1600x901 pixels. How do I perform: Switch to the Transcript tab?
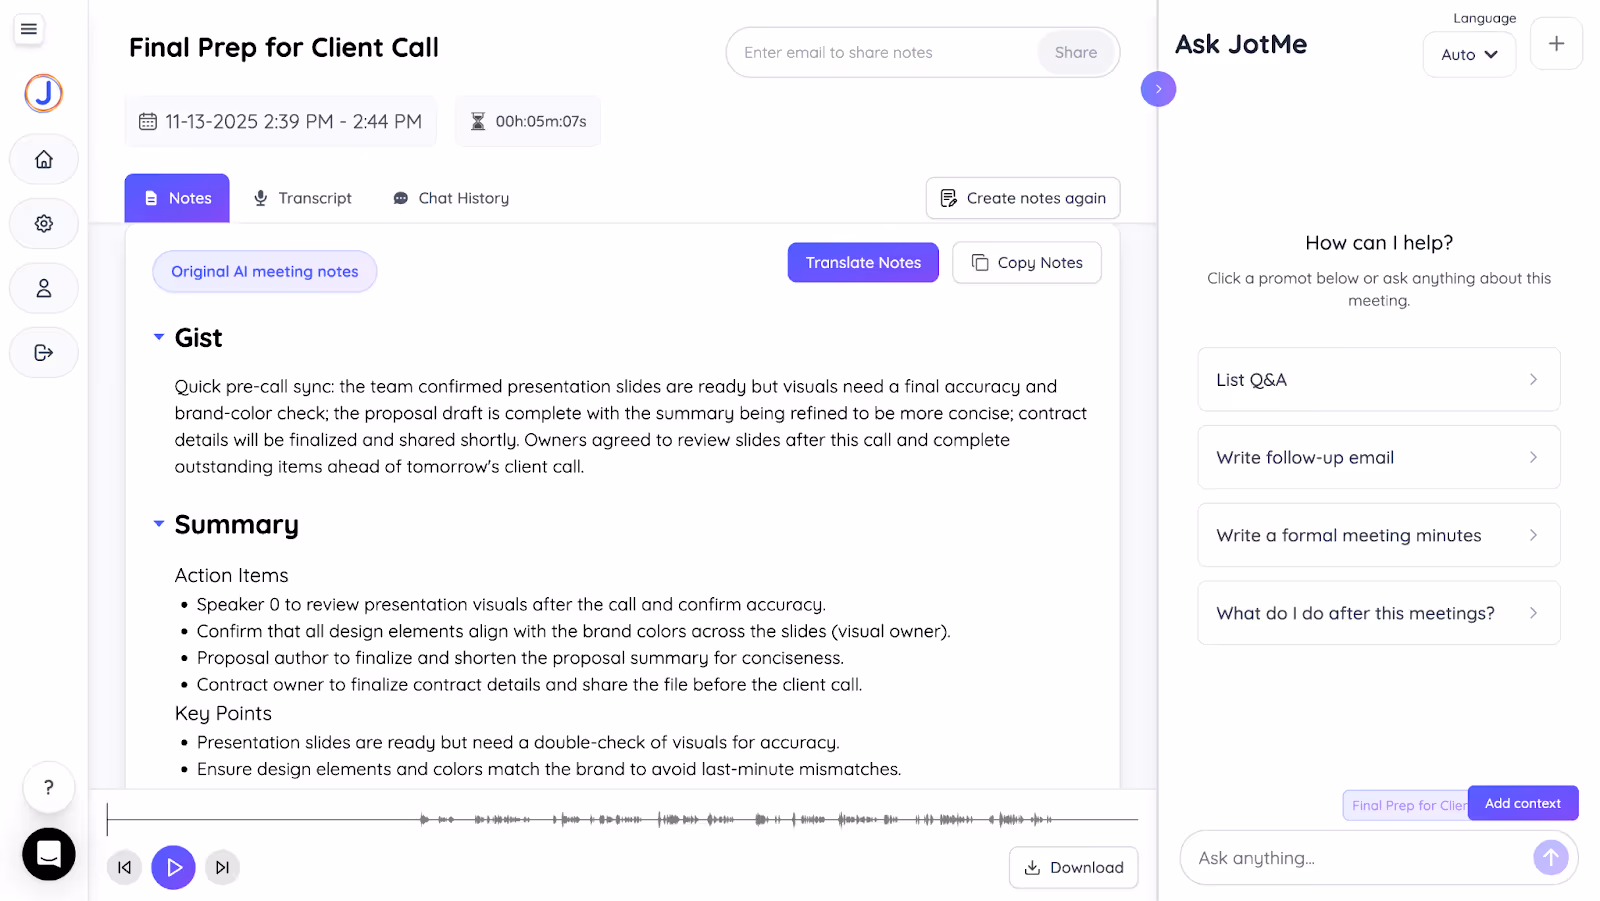(303, 197)
